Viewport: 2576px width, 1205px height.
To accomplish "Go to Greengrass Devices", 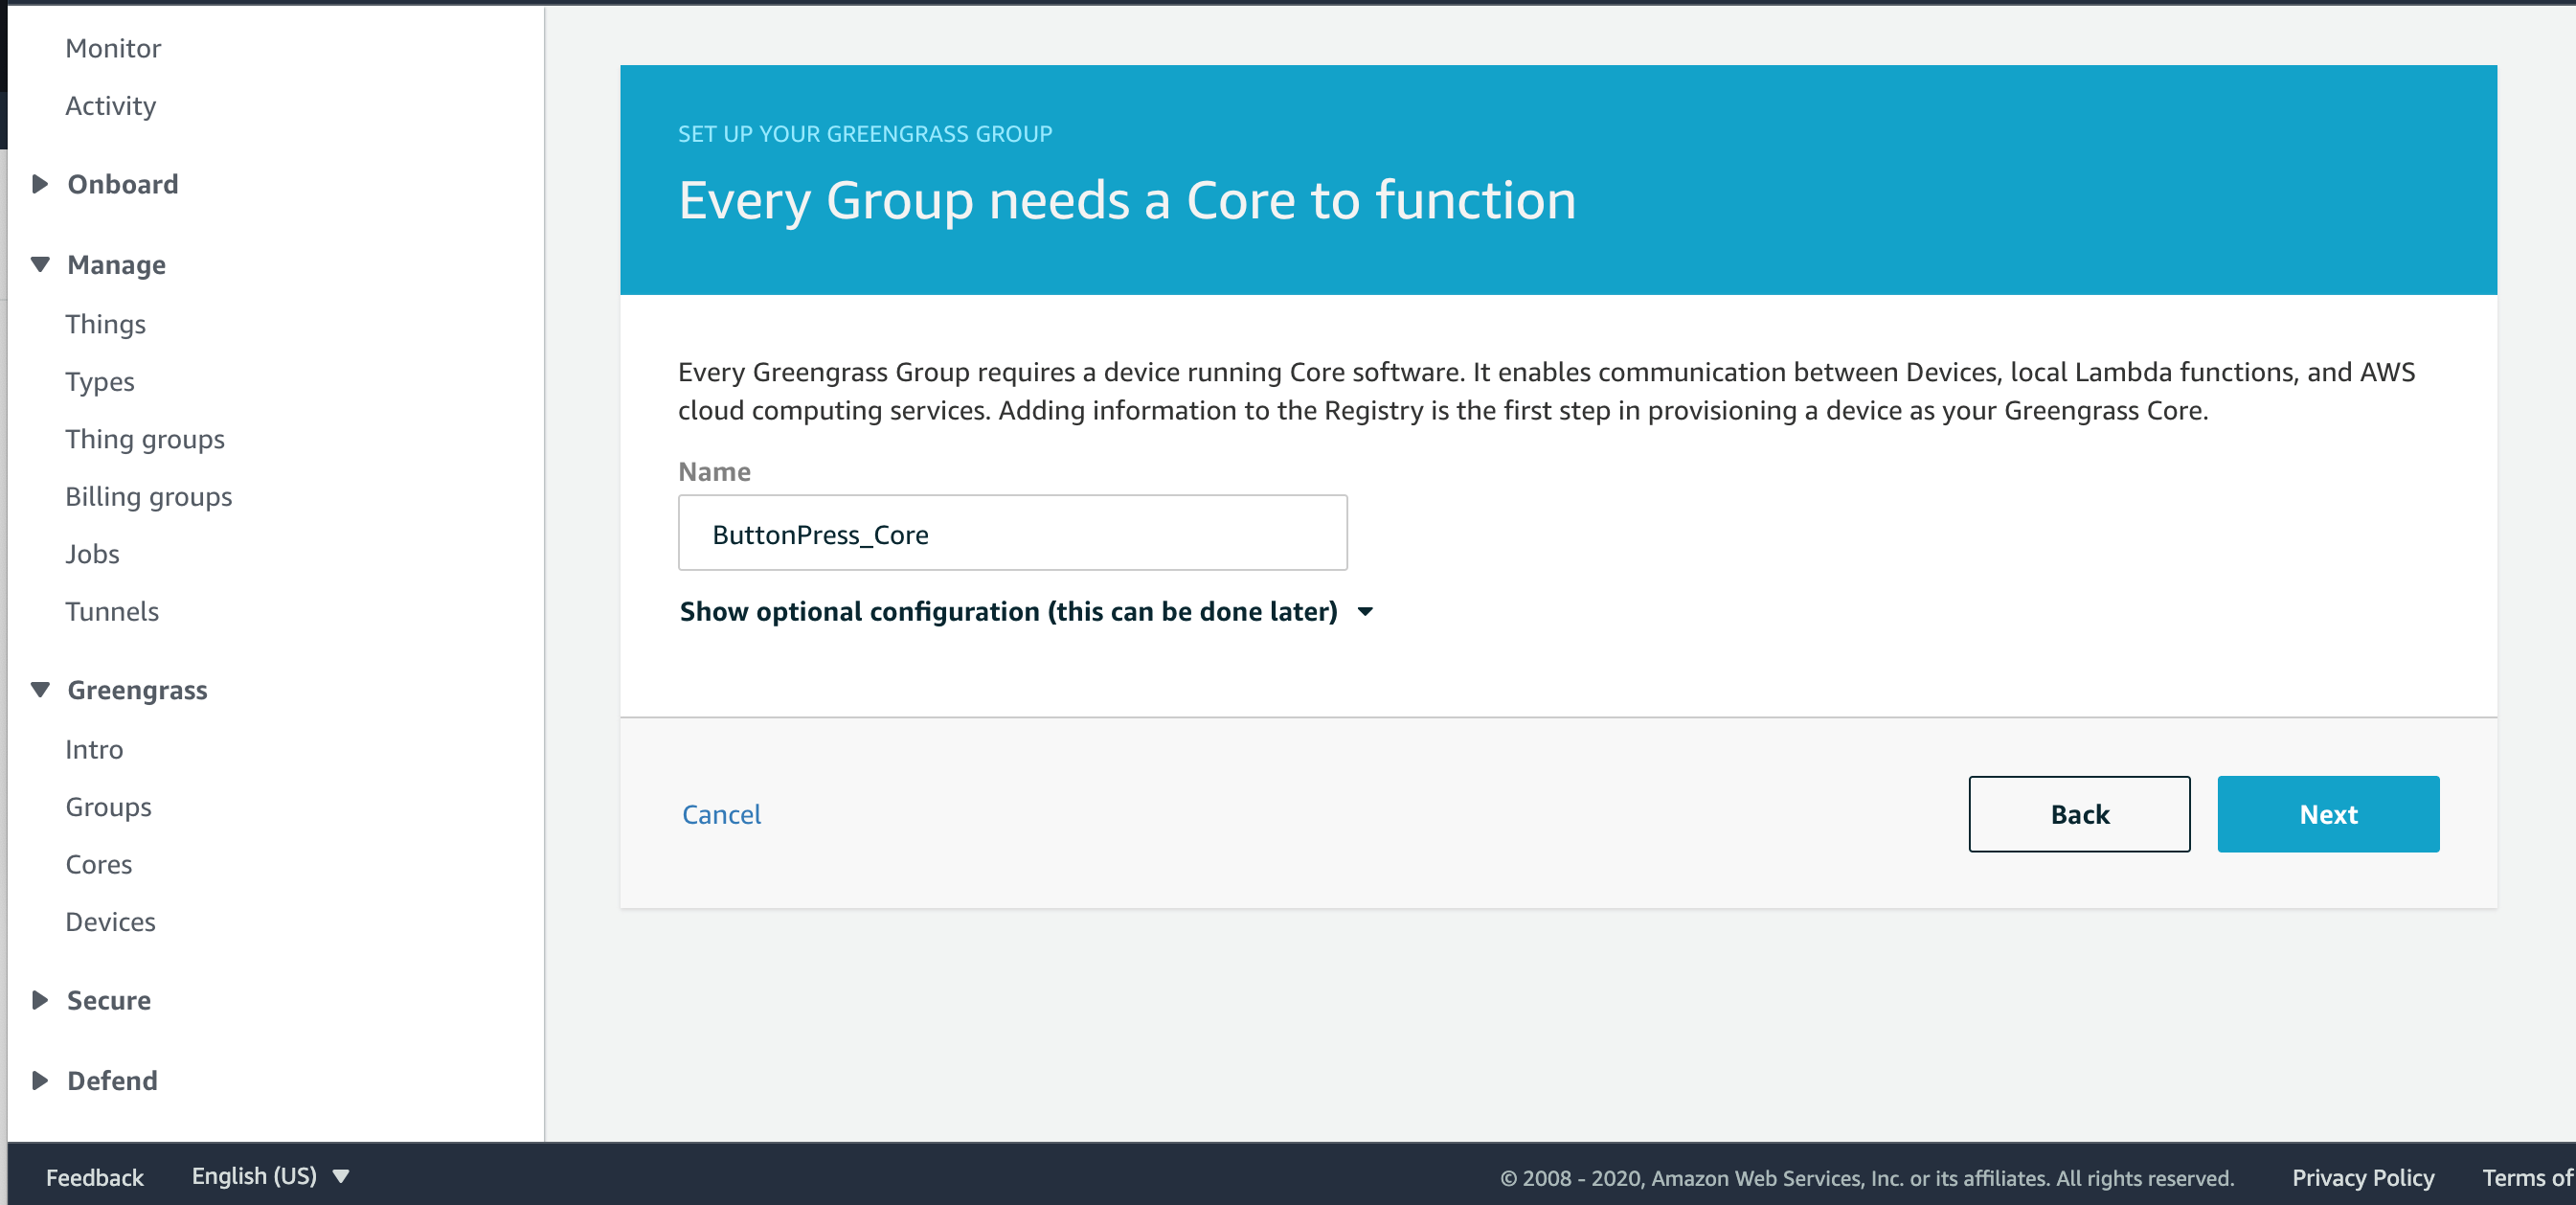I will click(x=110, y=922).
